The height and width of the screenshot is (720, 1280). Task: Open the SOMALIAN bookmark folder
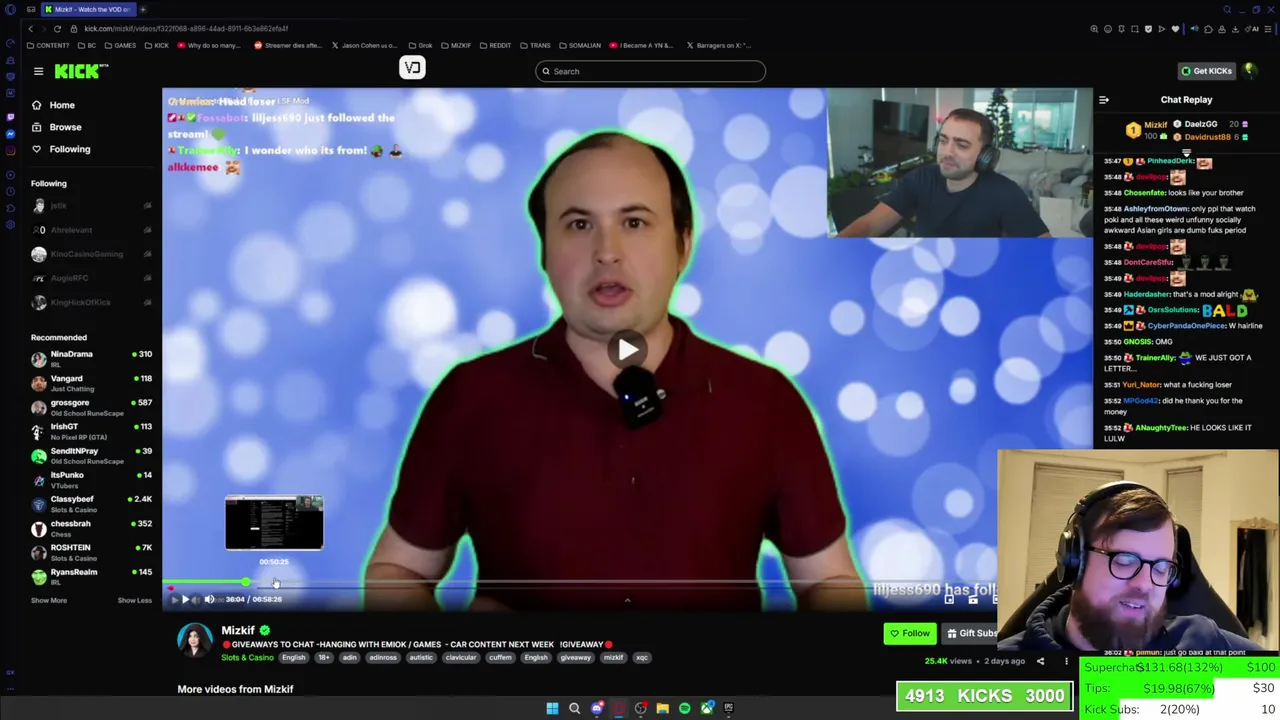pos(580,45)
